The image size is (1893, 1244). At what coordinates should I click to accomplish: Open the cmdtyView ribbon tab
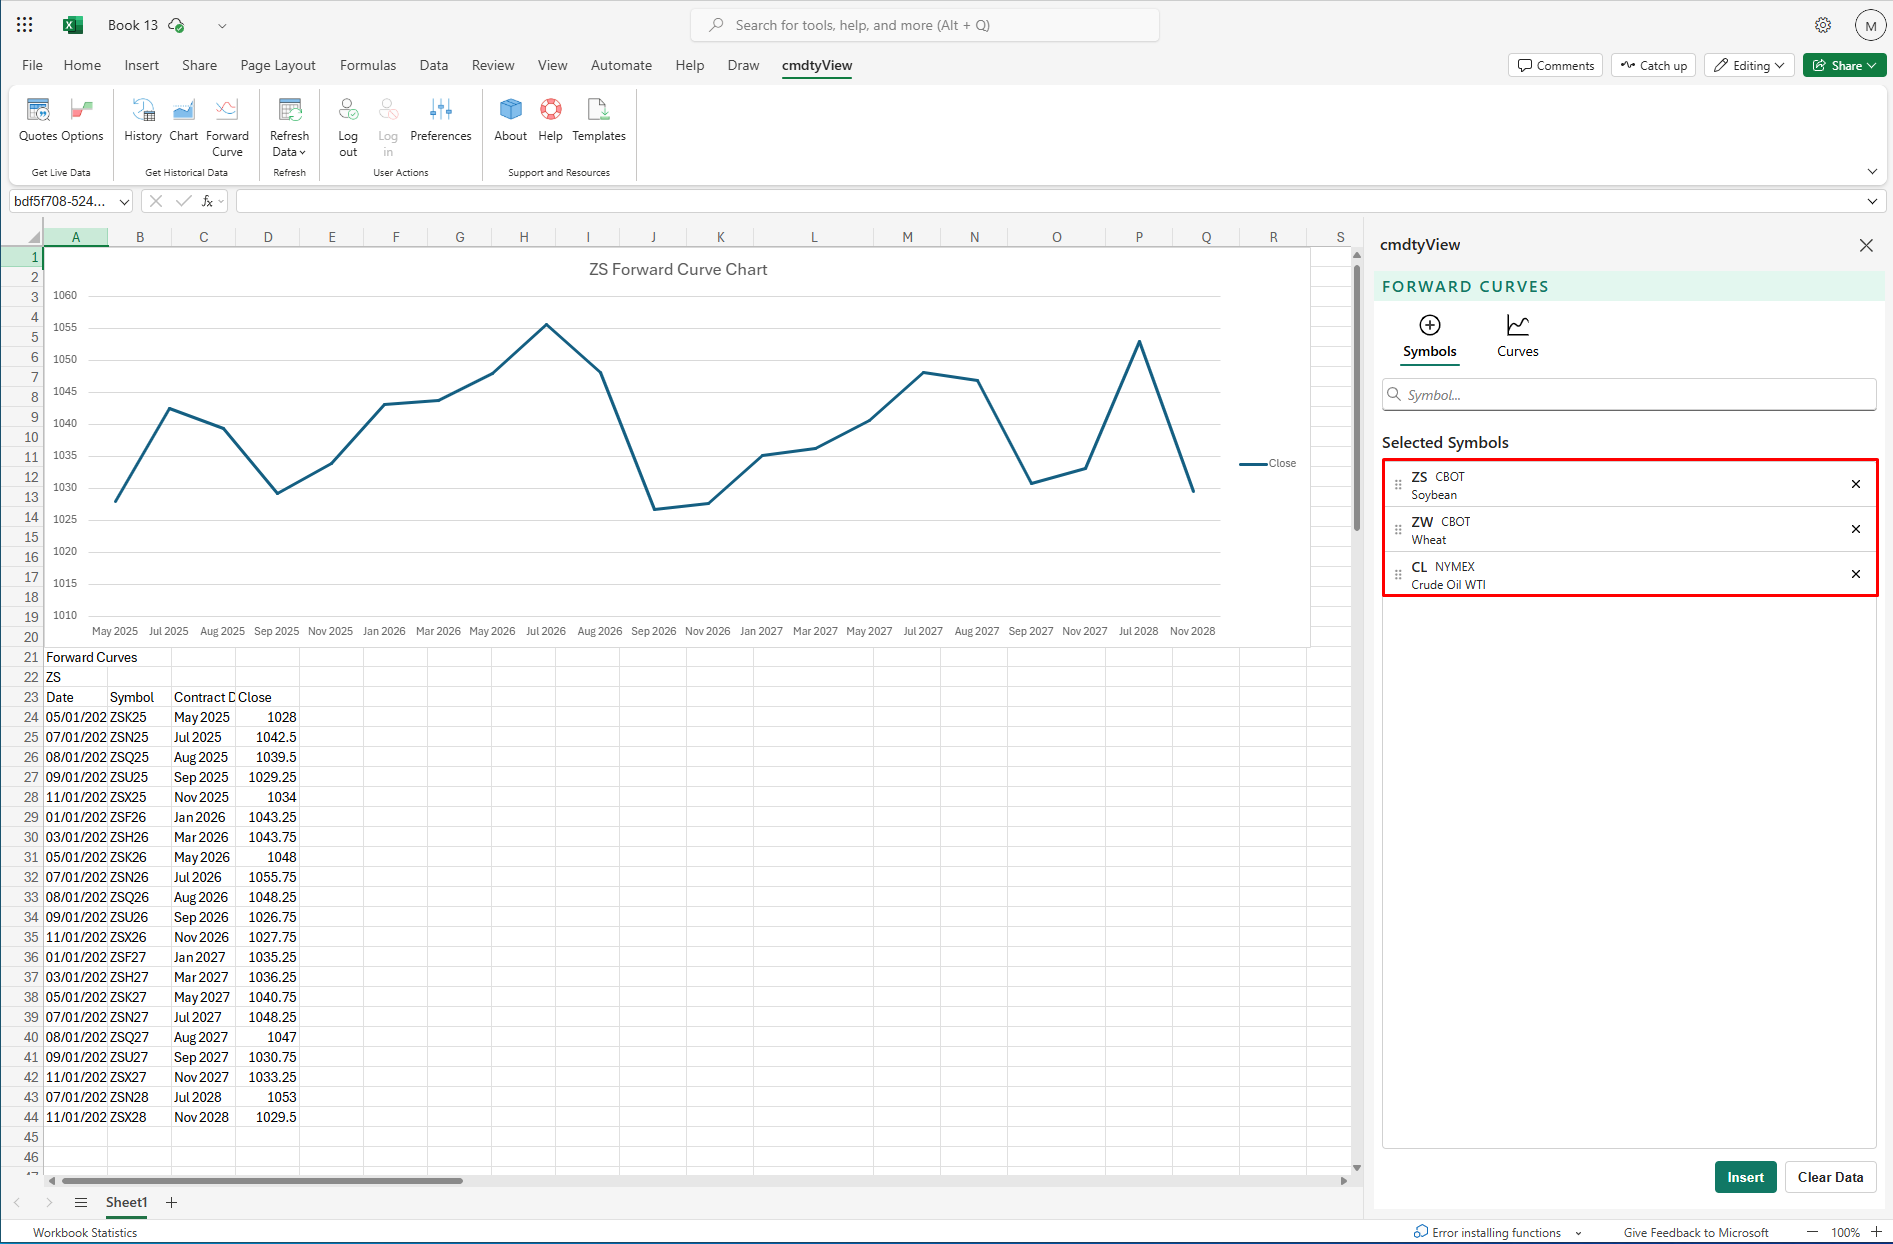click(x=816, y=65)
